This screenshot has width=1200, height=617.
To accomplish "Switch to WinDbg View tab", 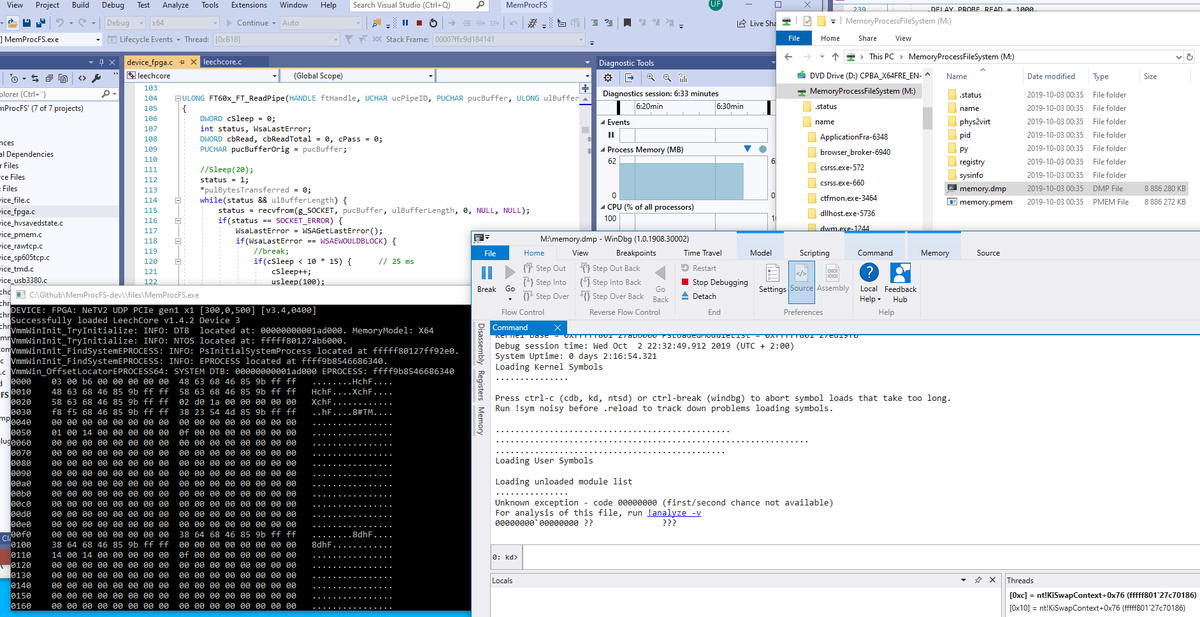I will pos(582,253).
